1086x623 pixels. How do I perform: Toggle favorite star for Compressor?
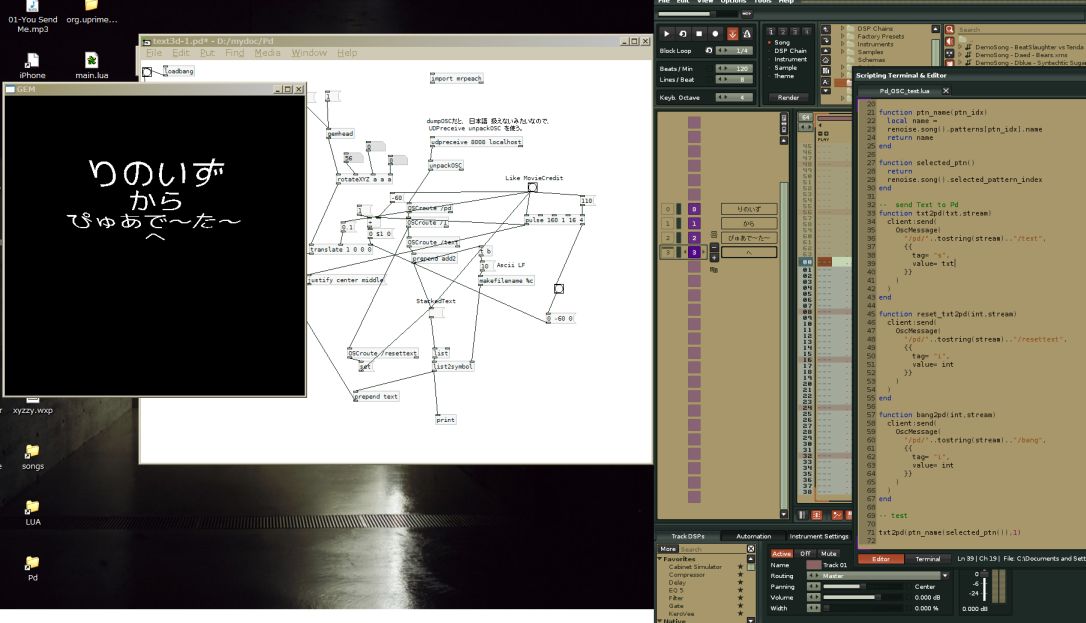pyautogui.click(x=740, y=575)
